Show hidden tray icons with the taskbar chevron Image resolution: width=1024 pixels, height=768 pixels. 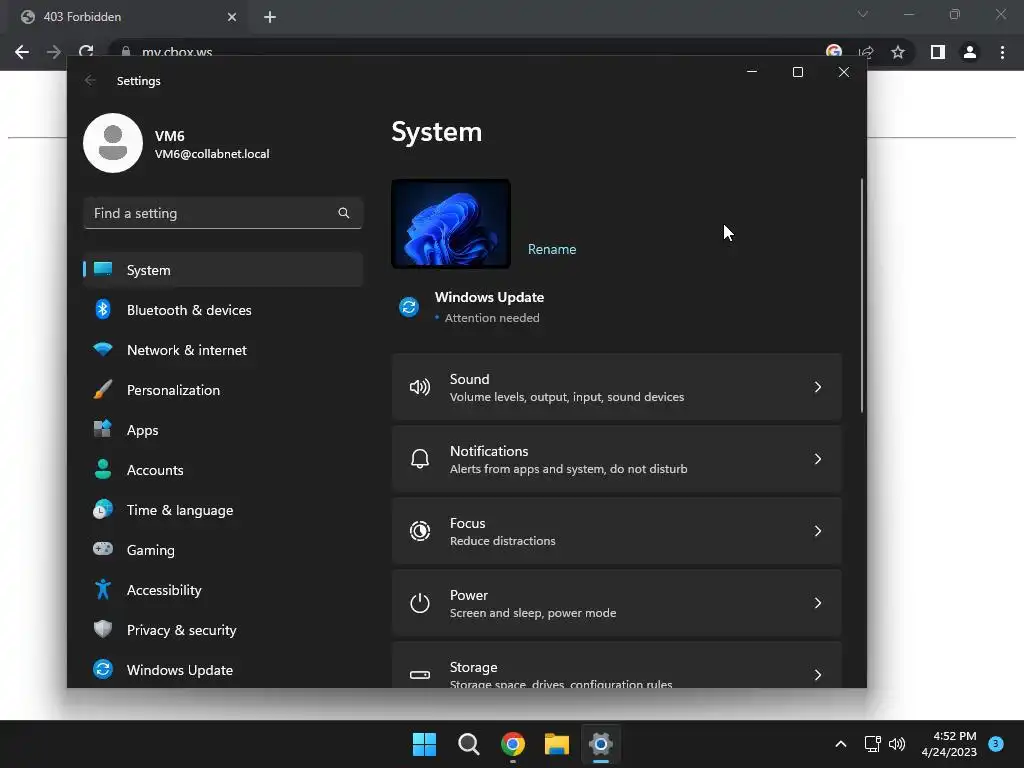[x=841, y=744]
